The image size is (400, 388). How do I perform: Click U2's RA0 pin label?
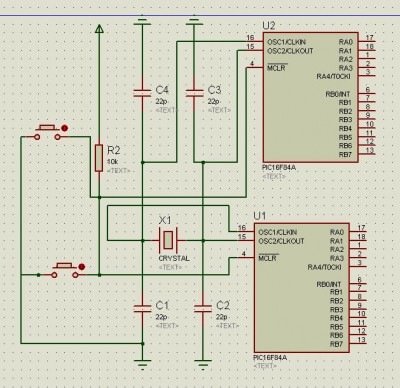[345, 42]
